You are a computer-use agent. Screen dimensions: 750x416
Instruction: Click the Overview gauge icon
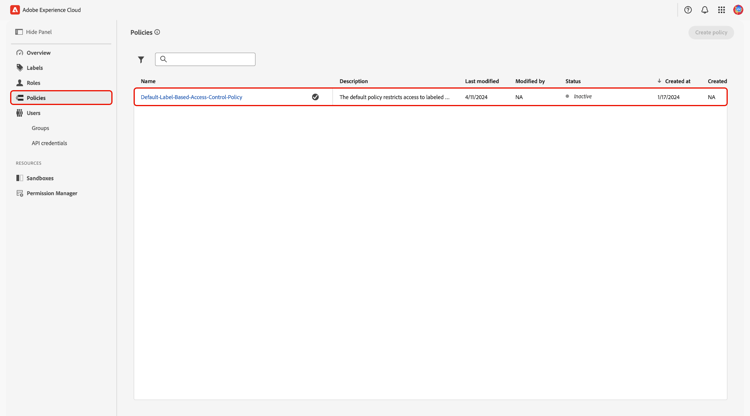click(x=20, y=53)
